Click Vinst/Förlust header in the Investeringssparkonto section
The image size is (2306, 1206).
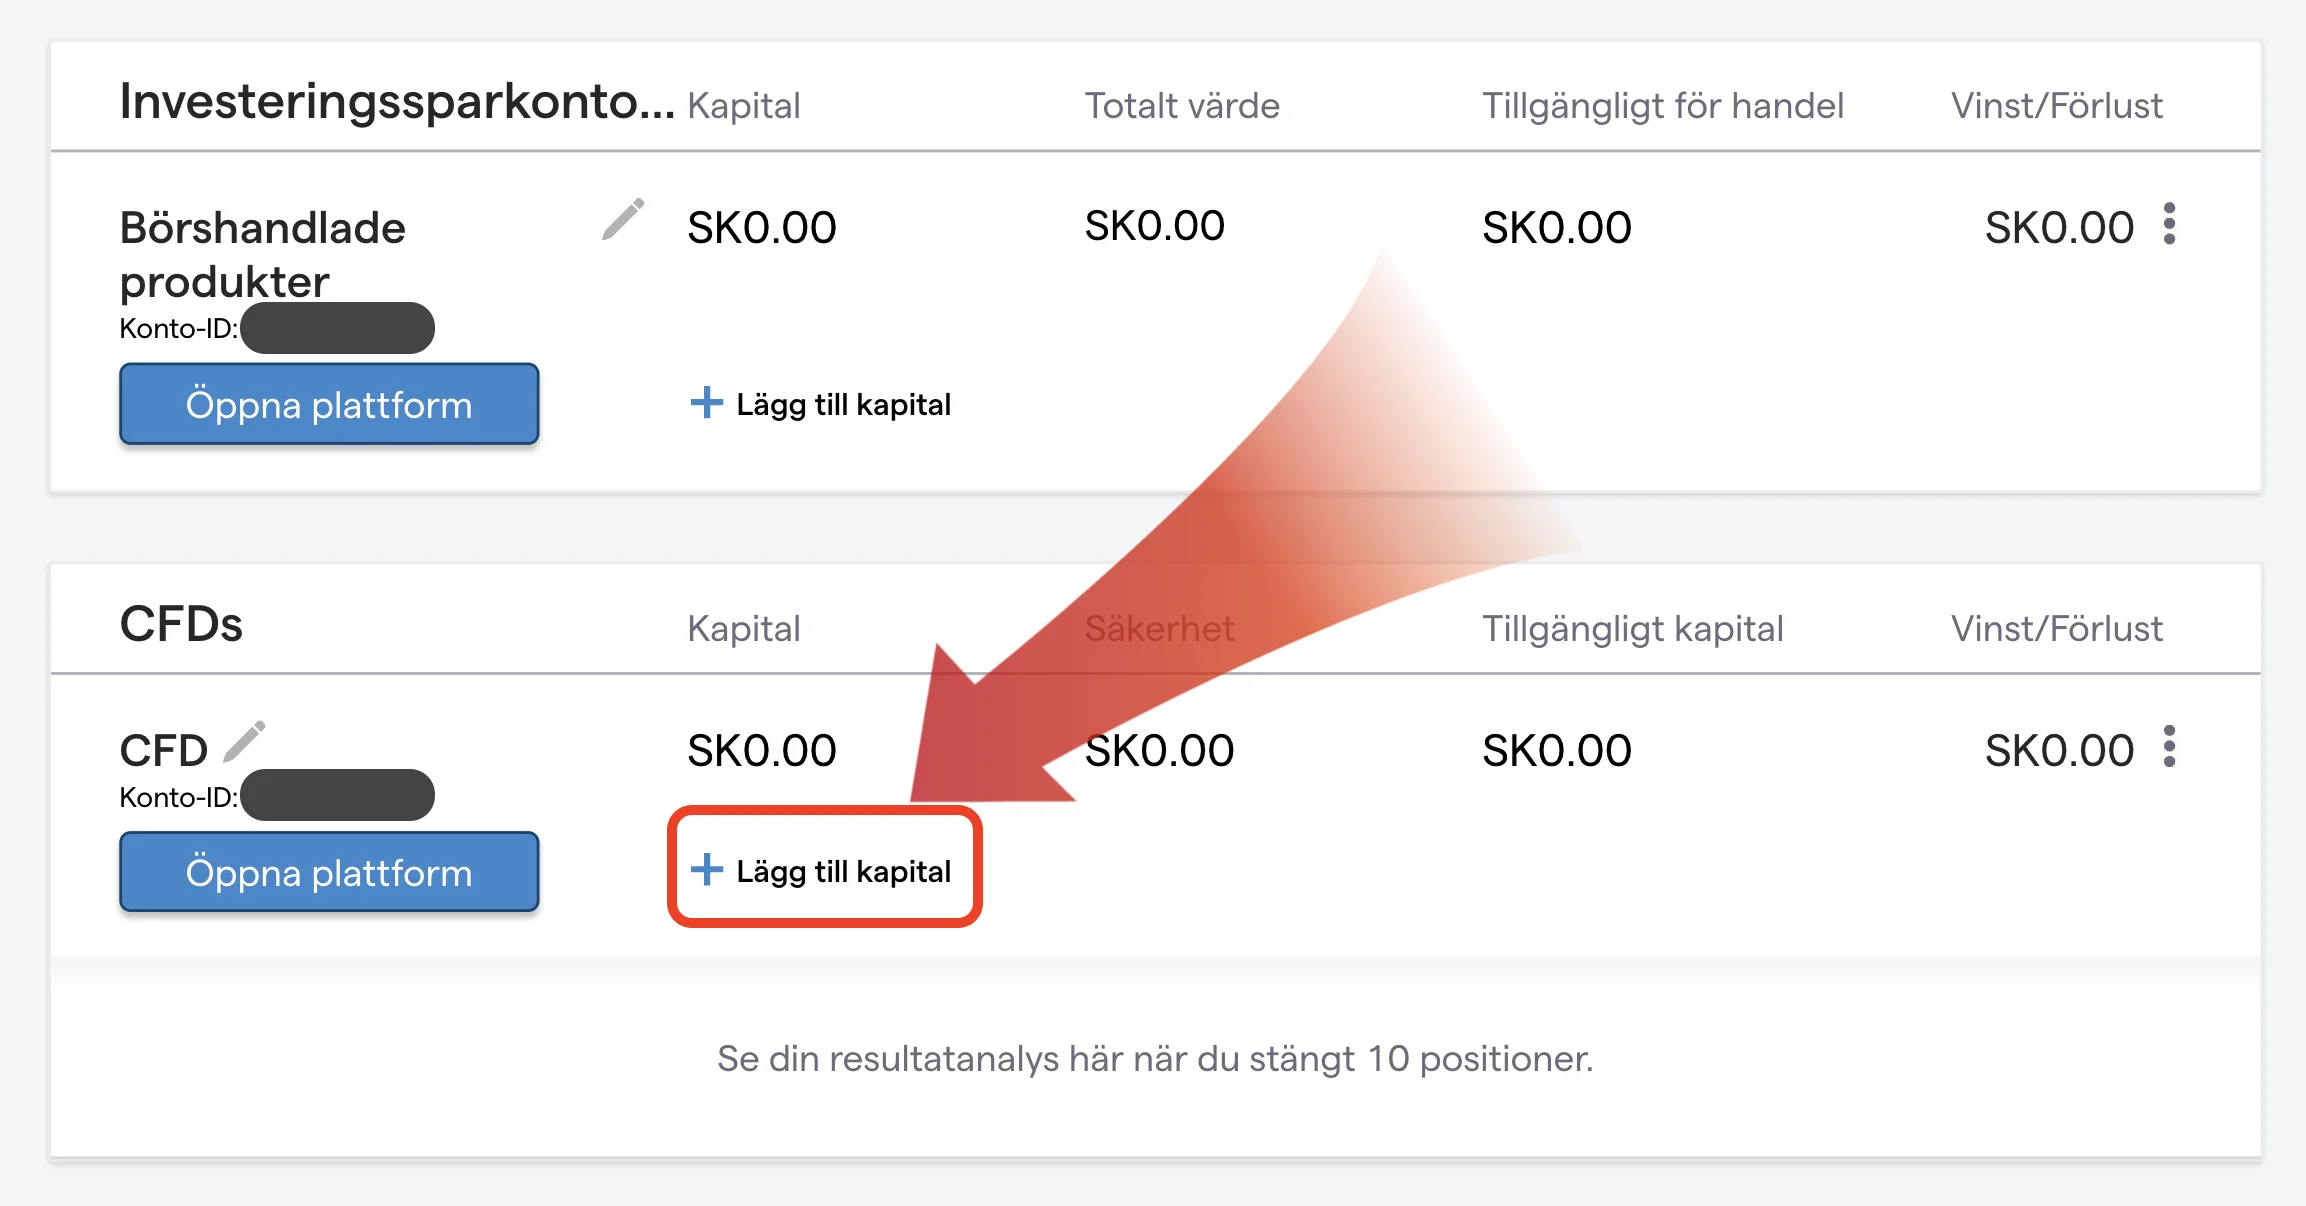point(2056,106)
